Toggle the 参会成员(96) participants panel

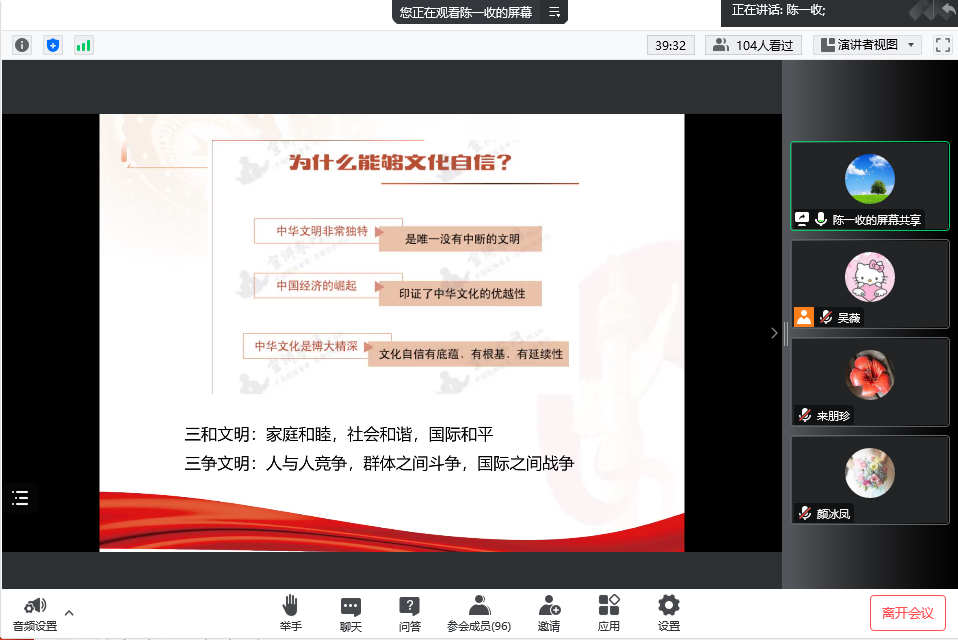[479, 612]
